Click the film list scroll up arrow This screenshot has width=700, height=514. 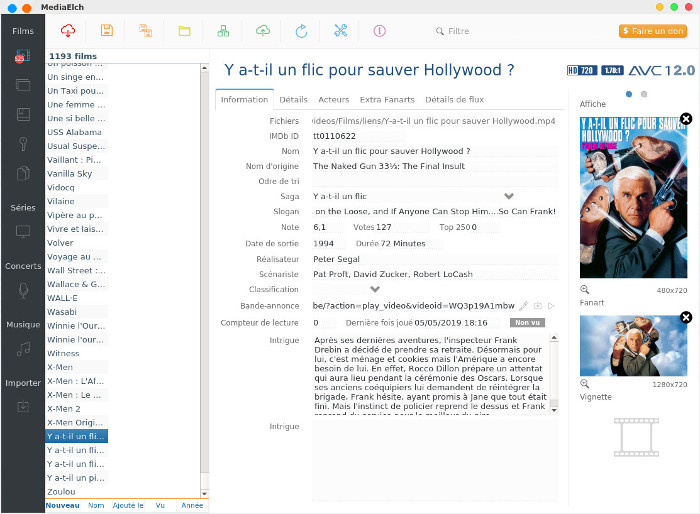204,68
